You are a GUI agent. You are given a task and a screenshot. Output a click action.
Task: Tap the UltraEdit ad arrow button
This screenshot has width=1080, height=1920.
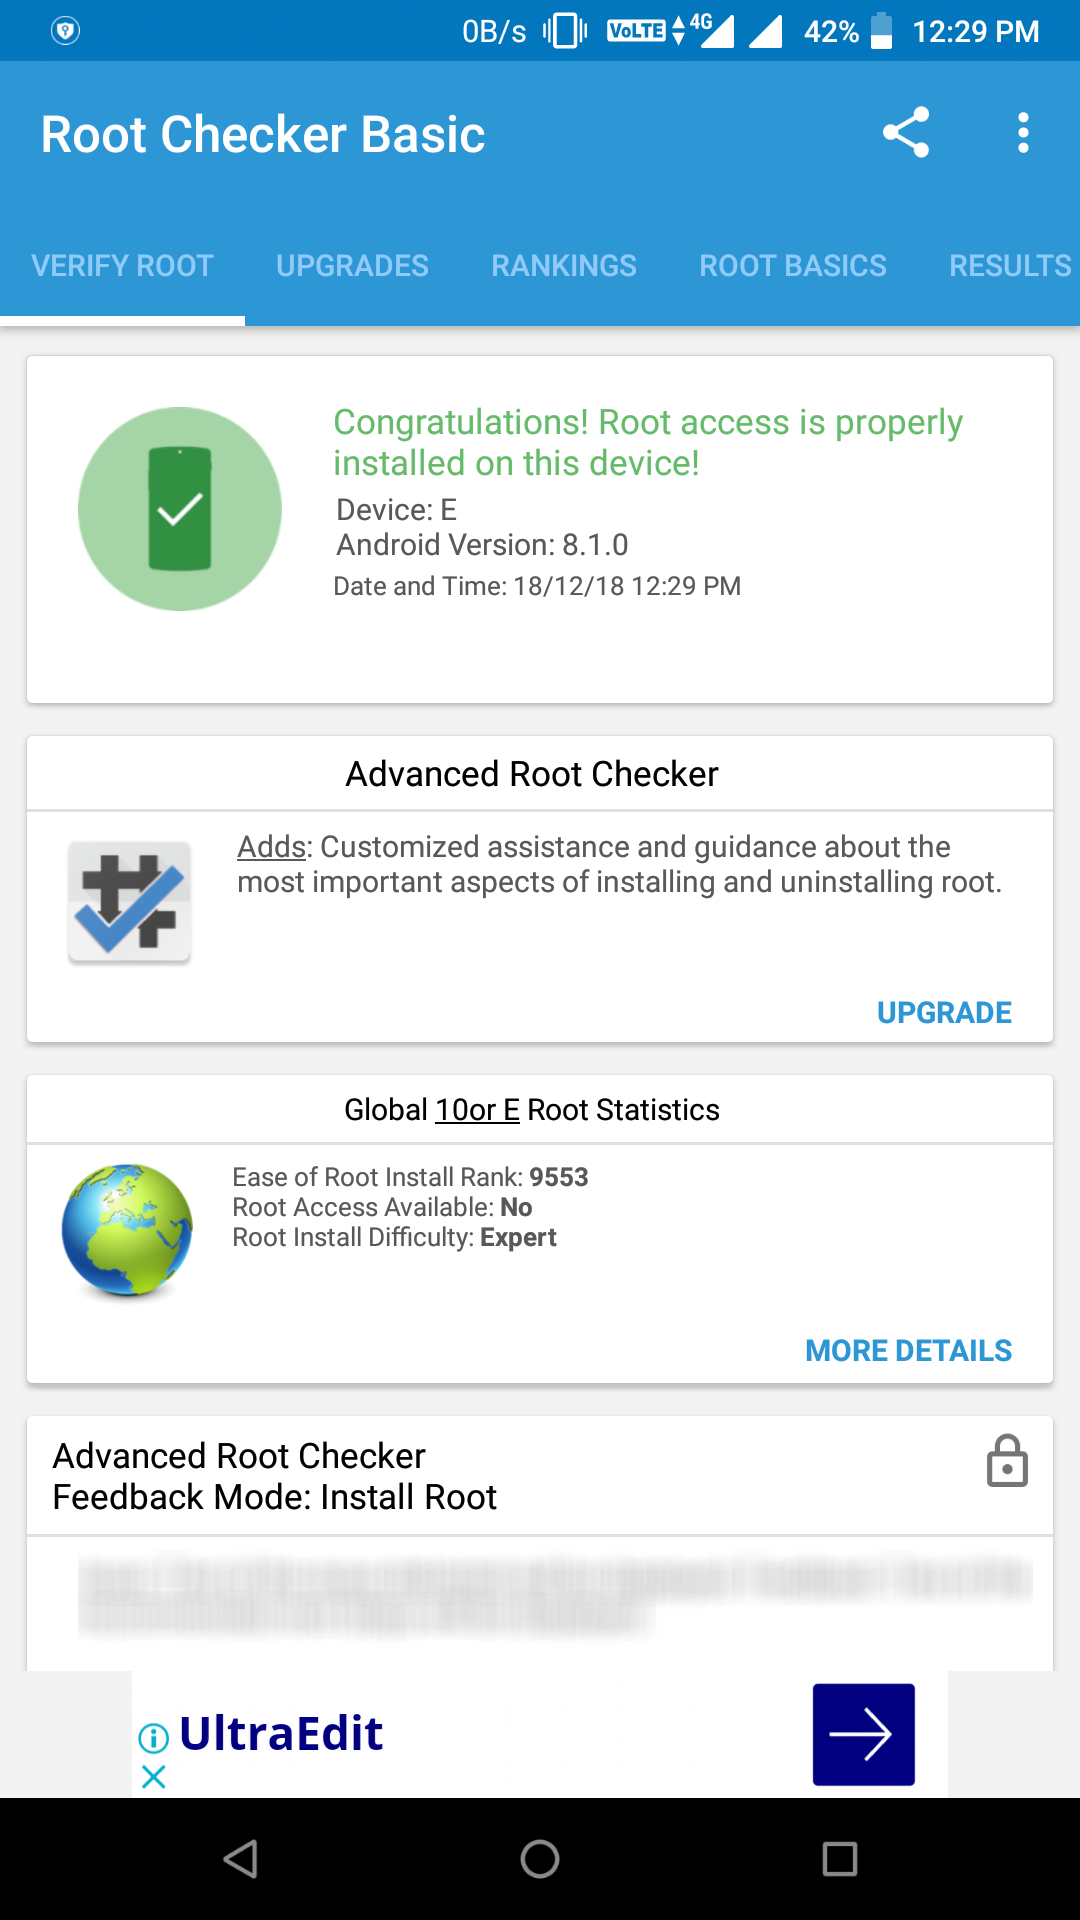click(863, 1734)
